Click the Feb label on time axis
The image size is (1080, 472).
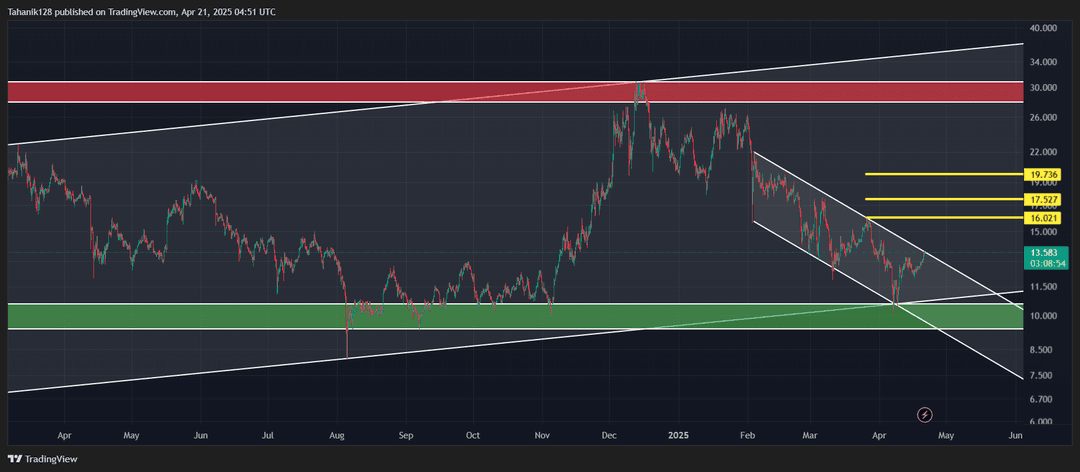748,435
